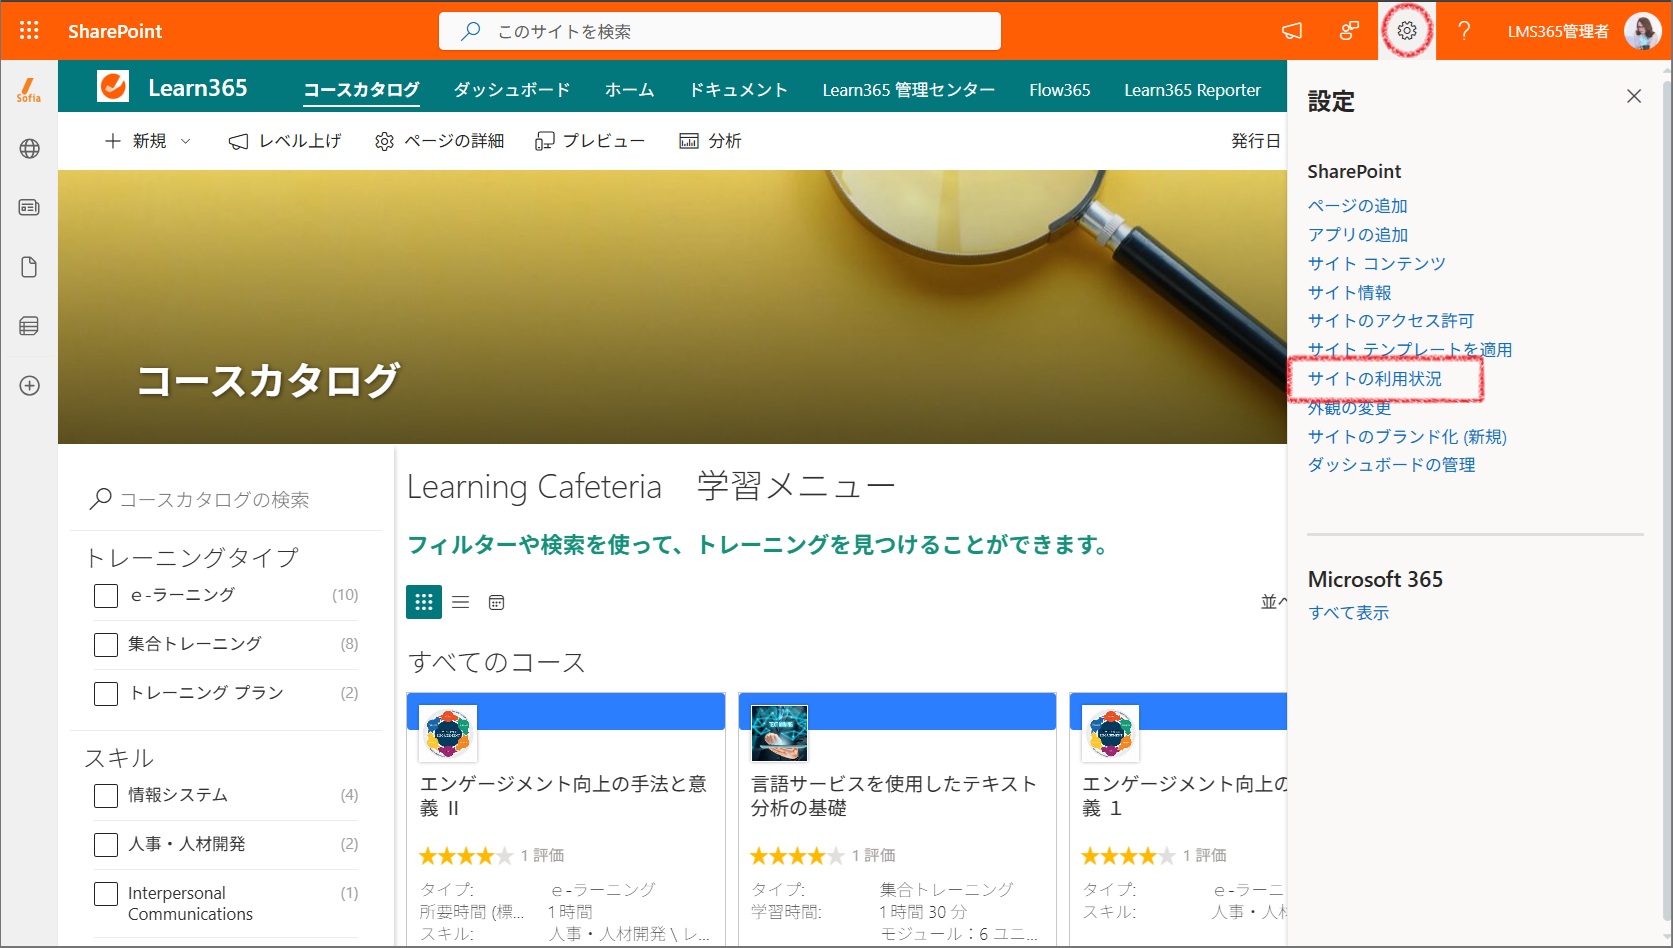Image resolution: width=1673 pixels, height=948 pixels.
Task: Click the settings panel vertical scrollbar
Action: [1666, 500]
